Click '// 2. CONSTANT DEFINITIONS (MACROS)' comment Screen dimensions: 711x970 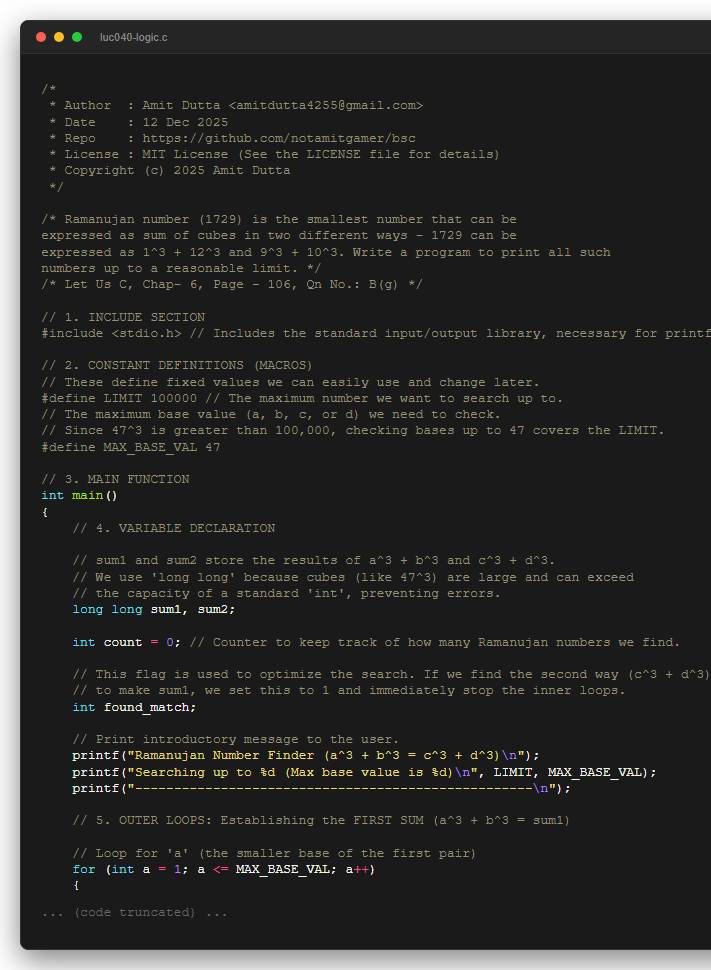[x=177, y=366]
